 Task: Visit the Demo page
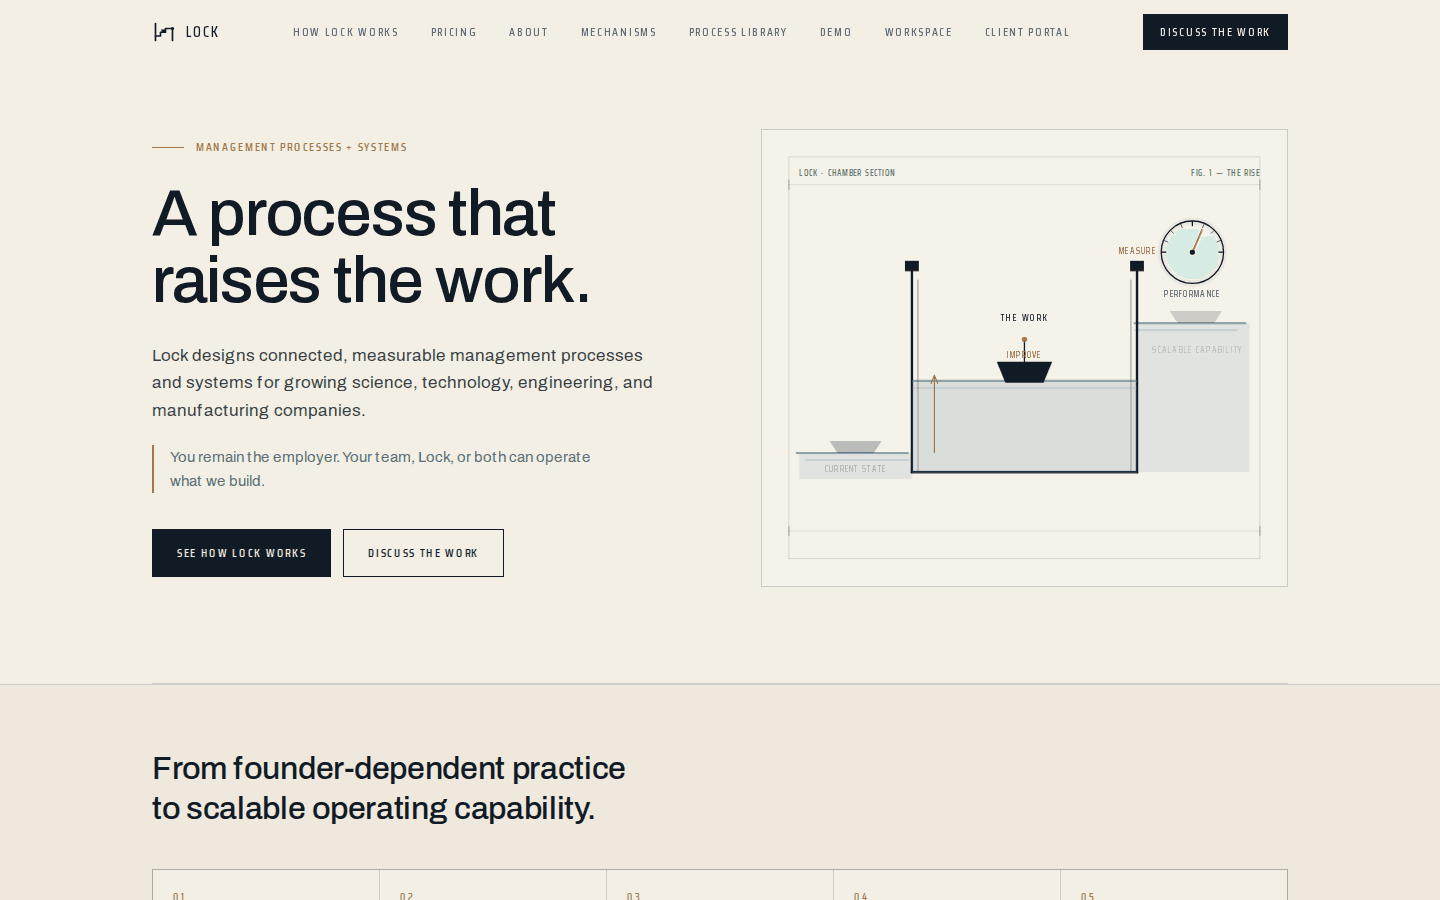point(836,32)
